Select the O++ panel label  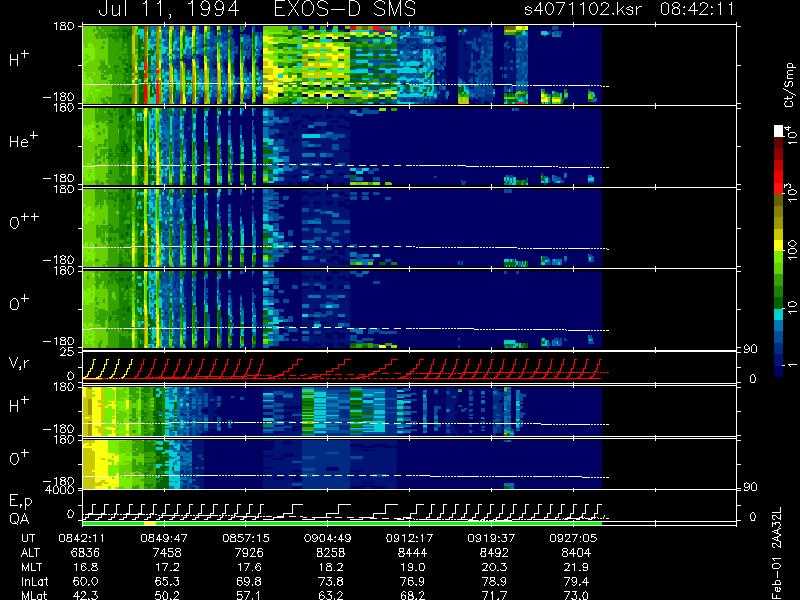tap(24, 221)
